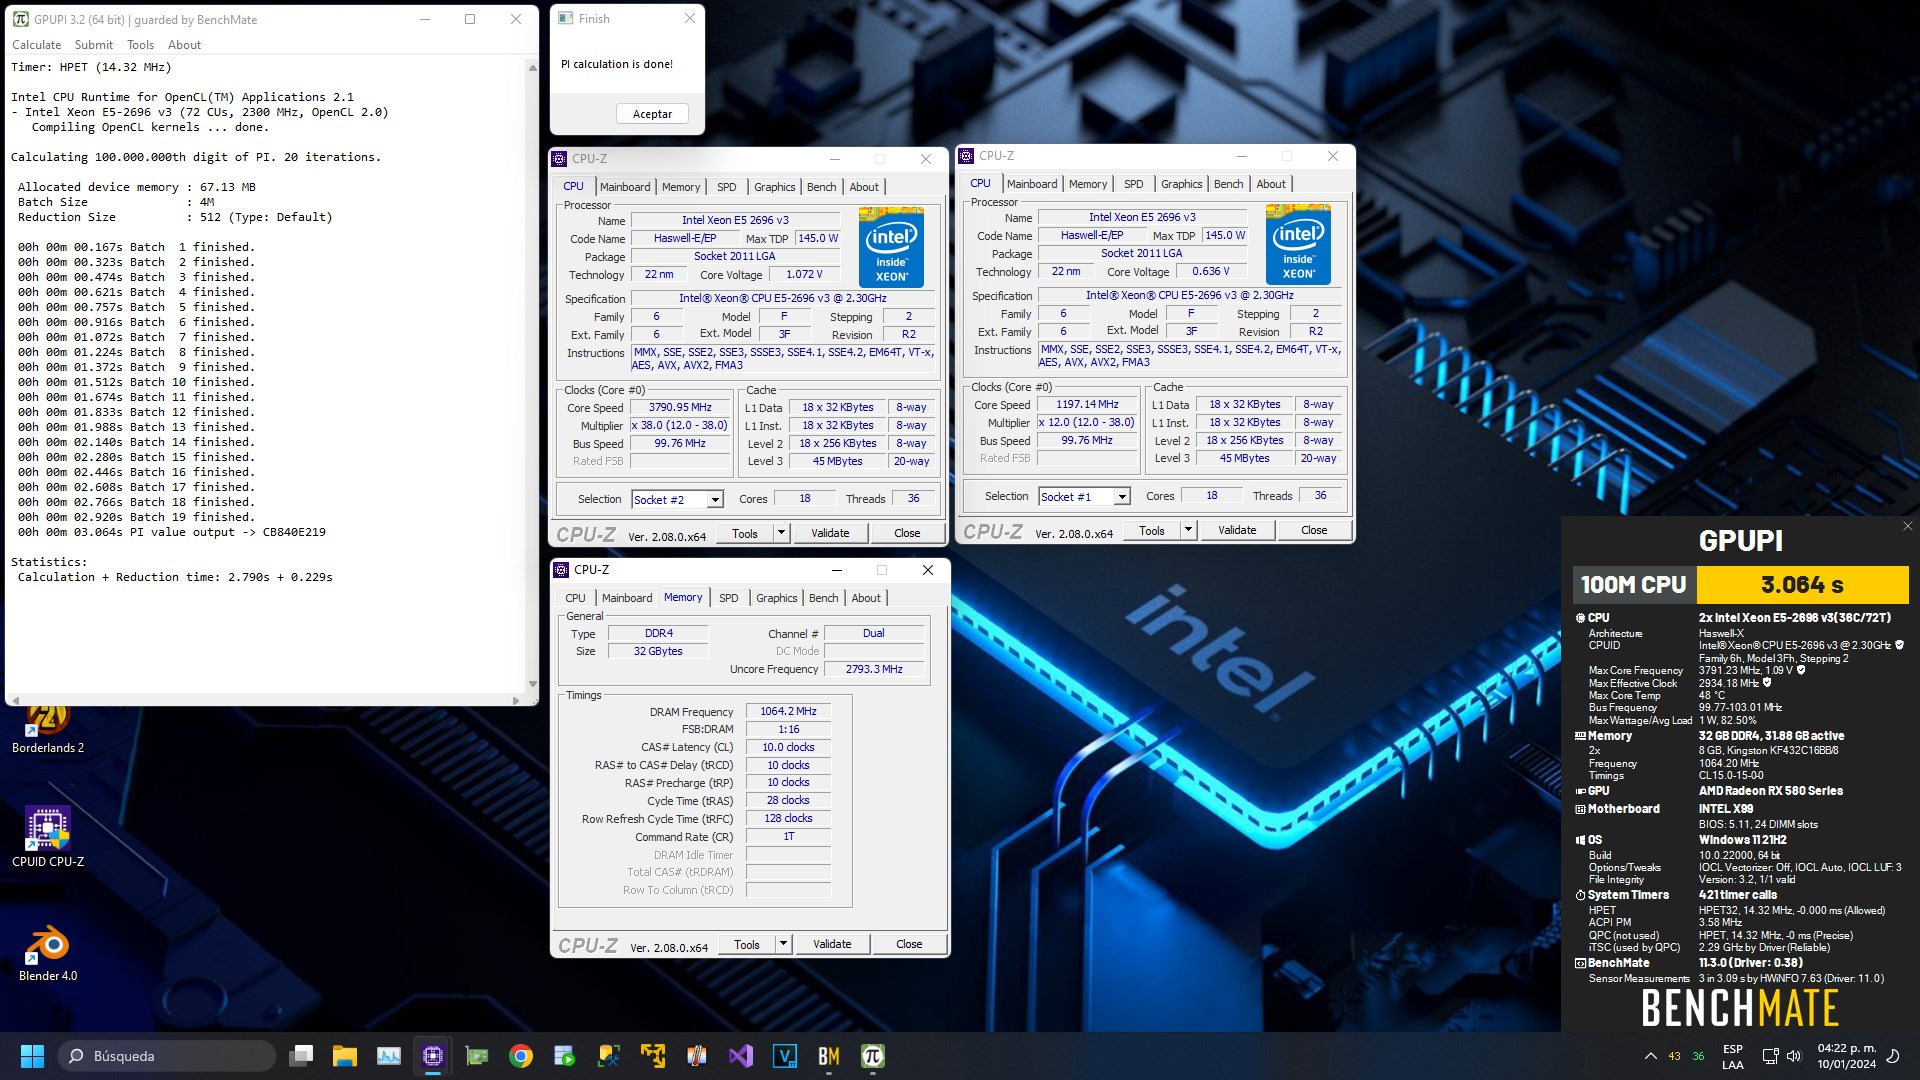The image size is (1920, 1080).
Task: Click the PI value output CB840E219 line
Action: 172,532
